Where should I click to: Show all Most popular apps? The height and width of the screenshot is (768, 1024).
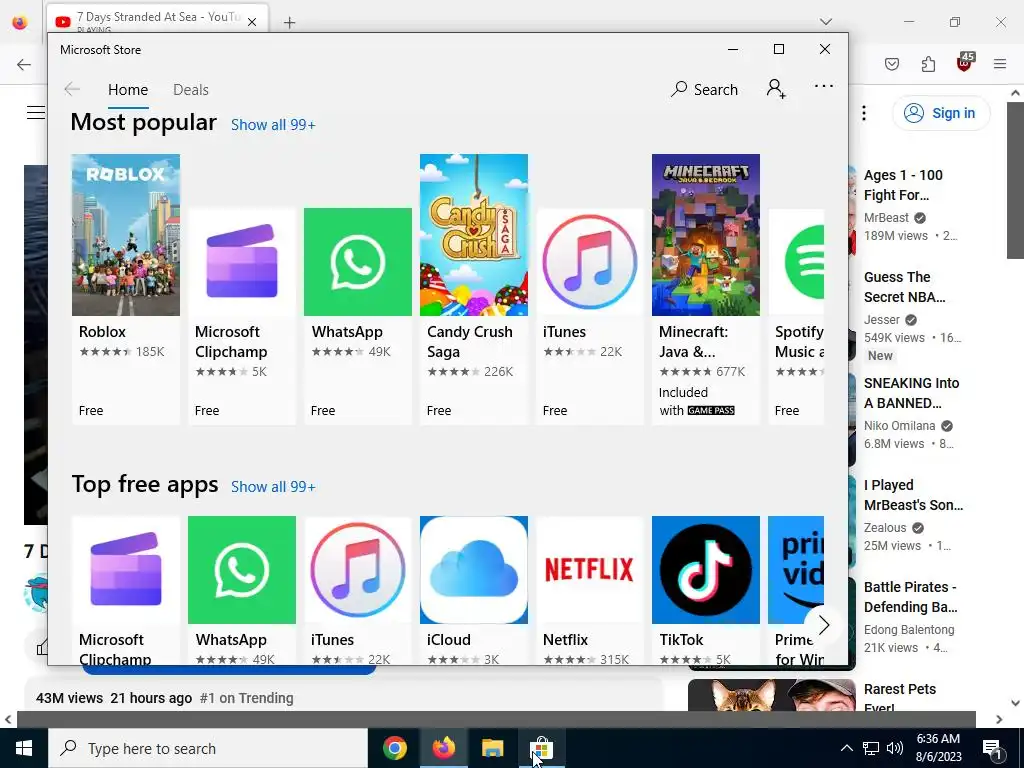(273, 125)
